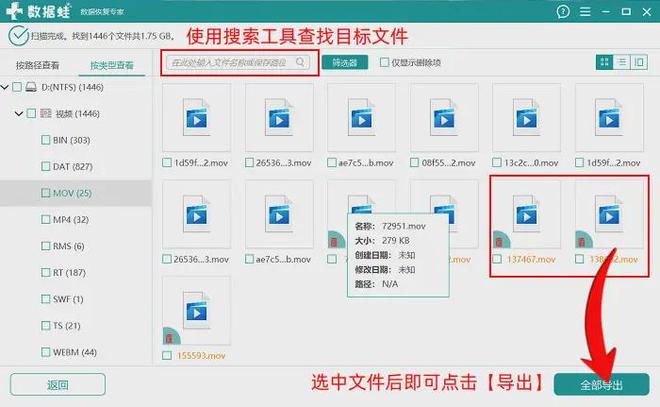Click the 数据蛙 app logo
This screenshot has width=660, height=407.
coord(38,11)
